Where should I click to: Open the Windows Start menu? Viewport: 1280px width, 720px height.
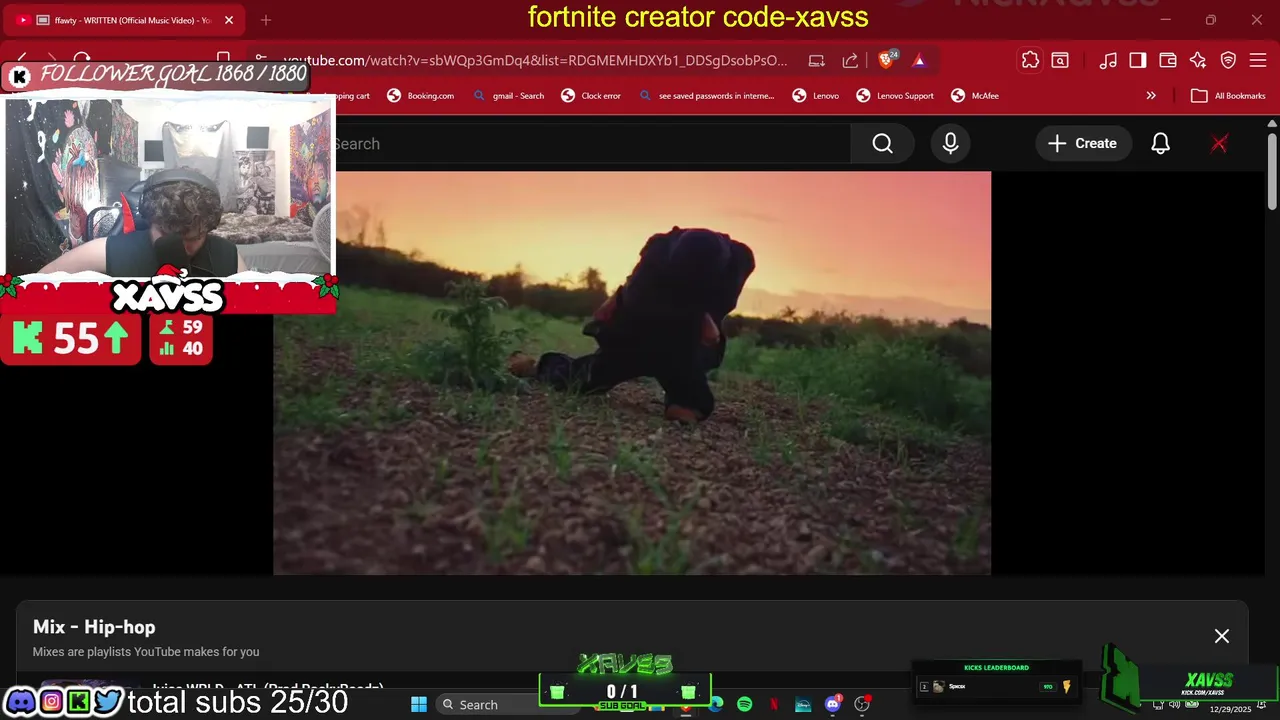point(419,705)
